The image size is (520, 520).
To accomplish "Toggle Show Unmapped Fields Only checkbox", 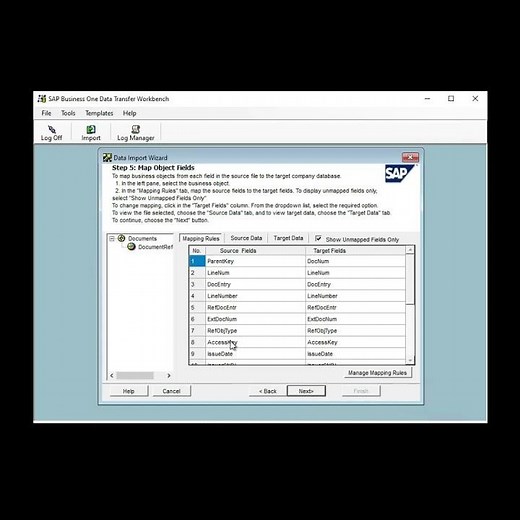I will 318,239.
